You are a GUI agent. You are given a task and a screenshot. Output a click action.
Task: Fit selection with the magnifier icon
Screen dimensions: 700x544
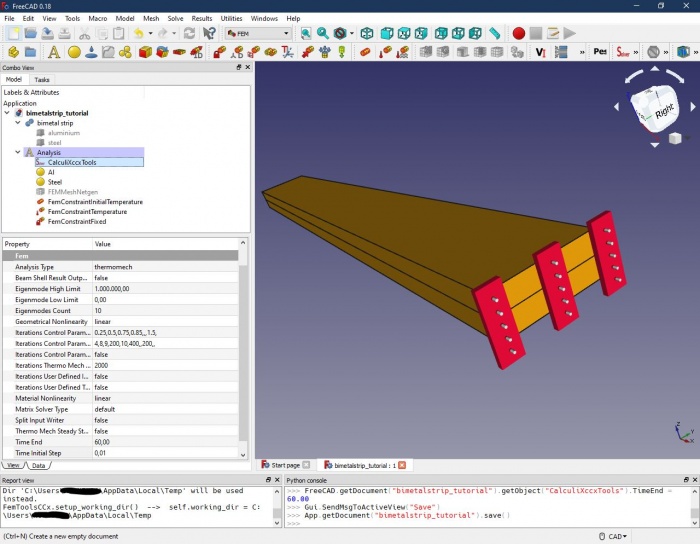pyautogui.click(x=323, y=33)
